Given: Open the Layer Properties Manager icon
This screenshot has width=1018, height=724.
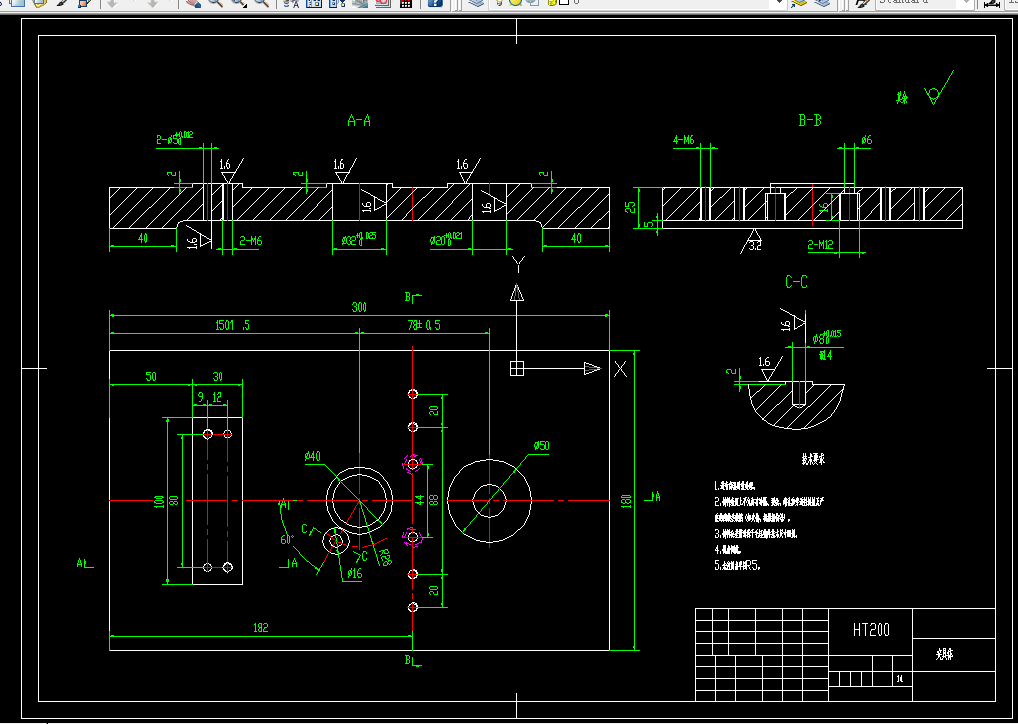Looking at the screenshot, I should tap(477, 3).
